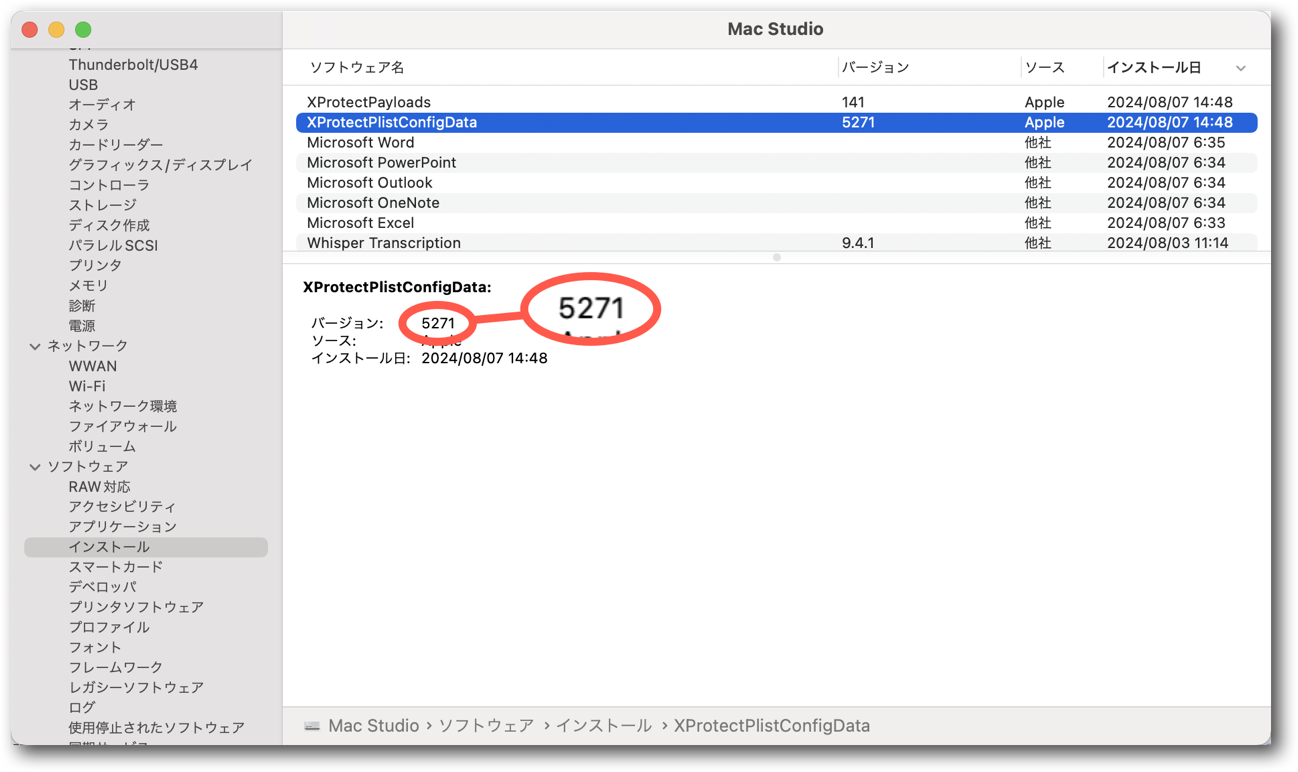The width and height of the screenshot is (1298, 772).
Task: Select カードリーダー in sidebar
Action: click(116, 145)
